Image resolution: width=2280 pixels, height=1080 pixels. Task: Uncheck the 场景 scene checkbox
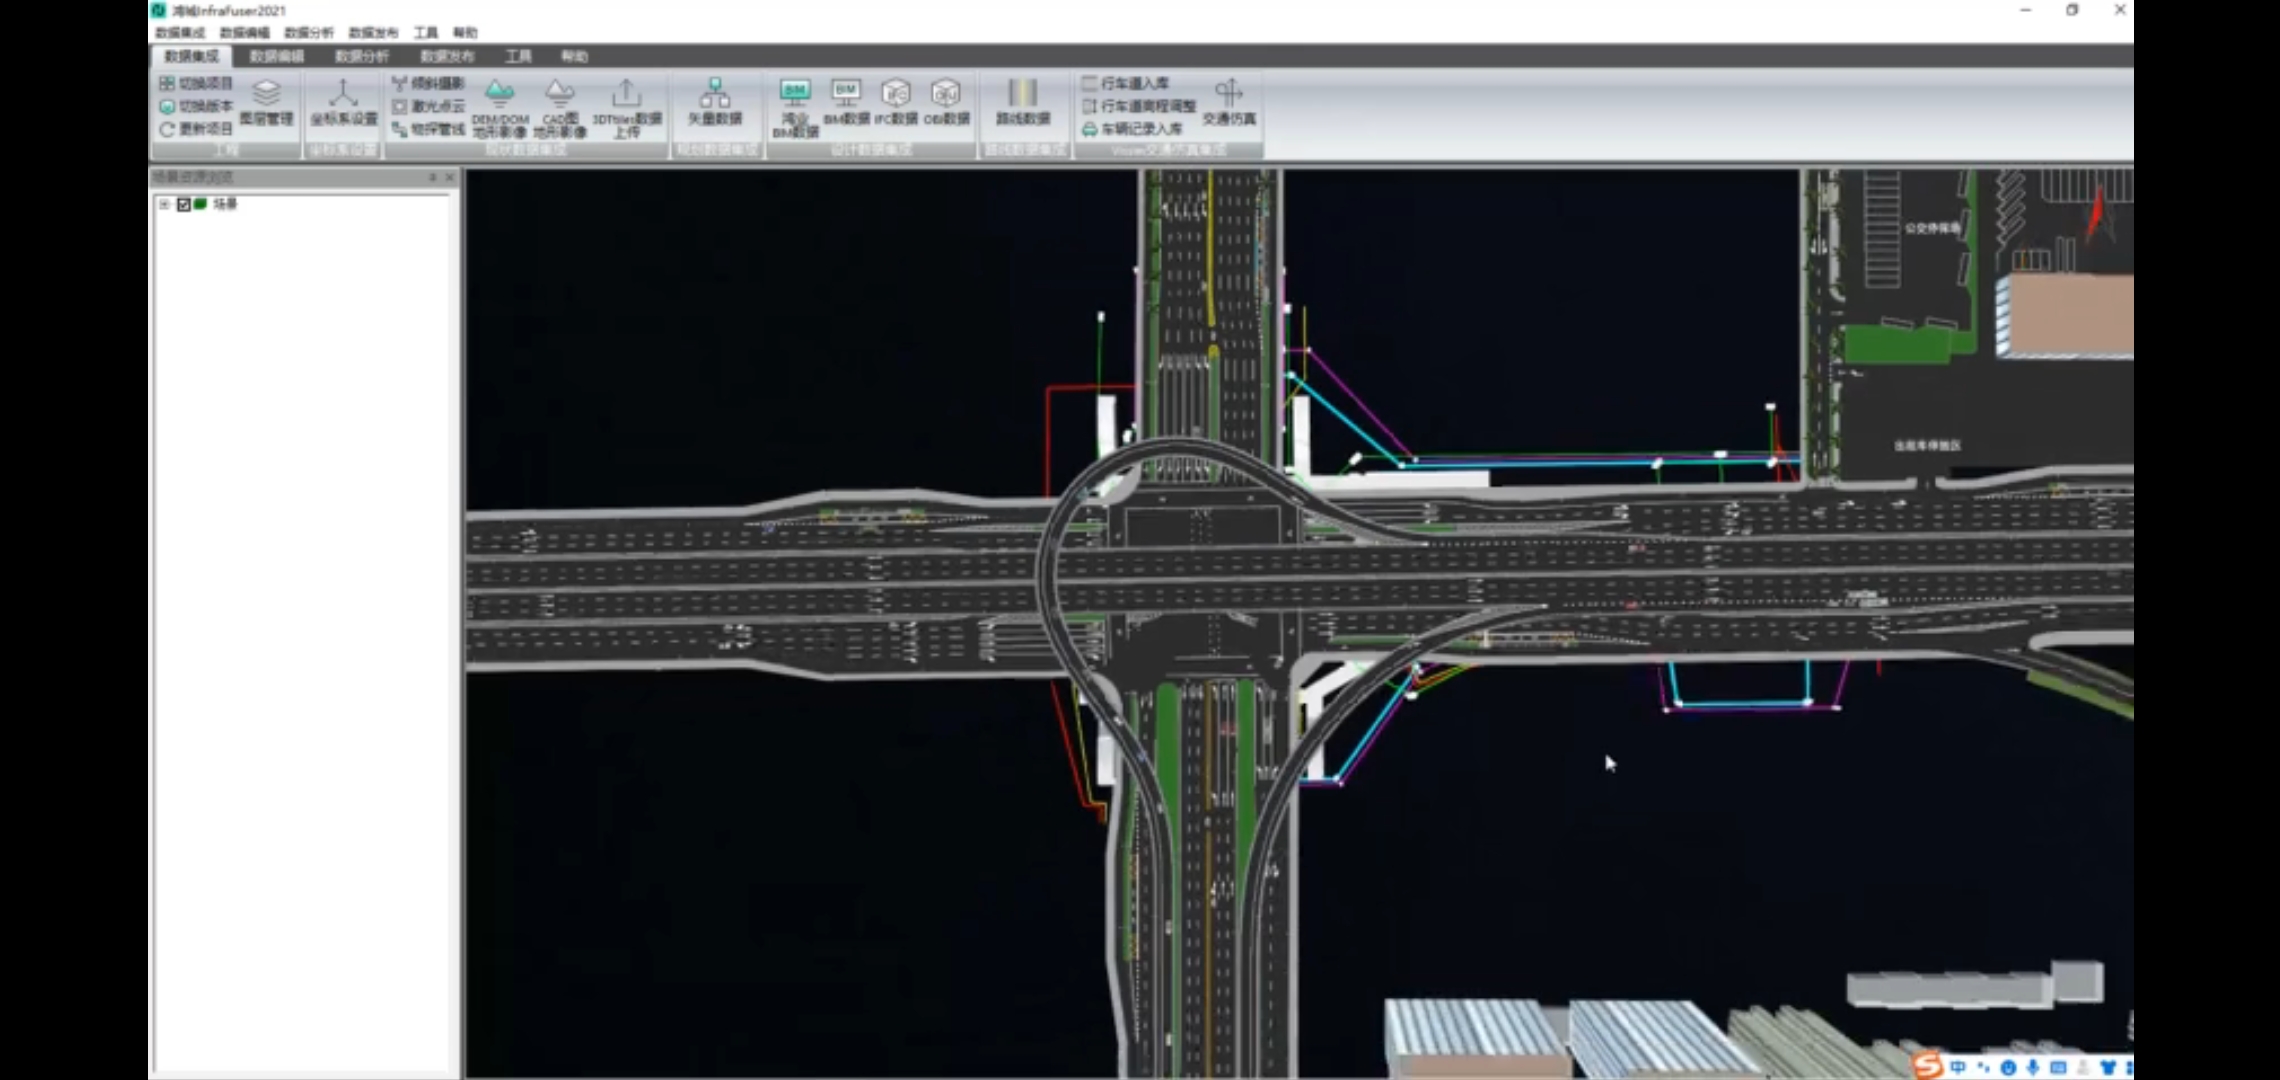(x=184, y=204)
